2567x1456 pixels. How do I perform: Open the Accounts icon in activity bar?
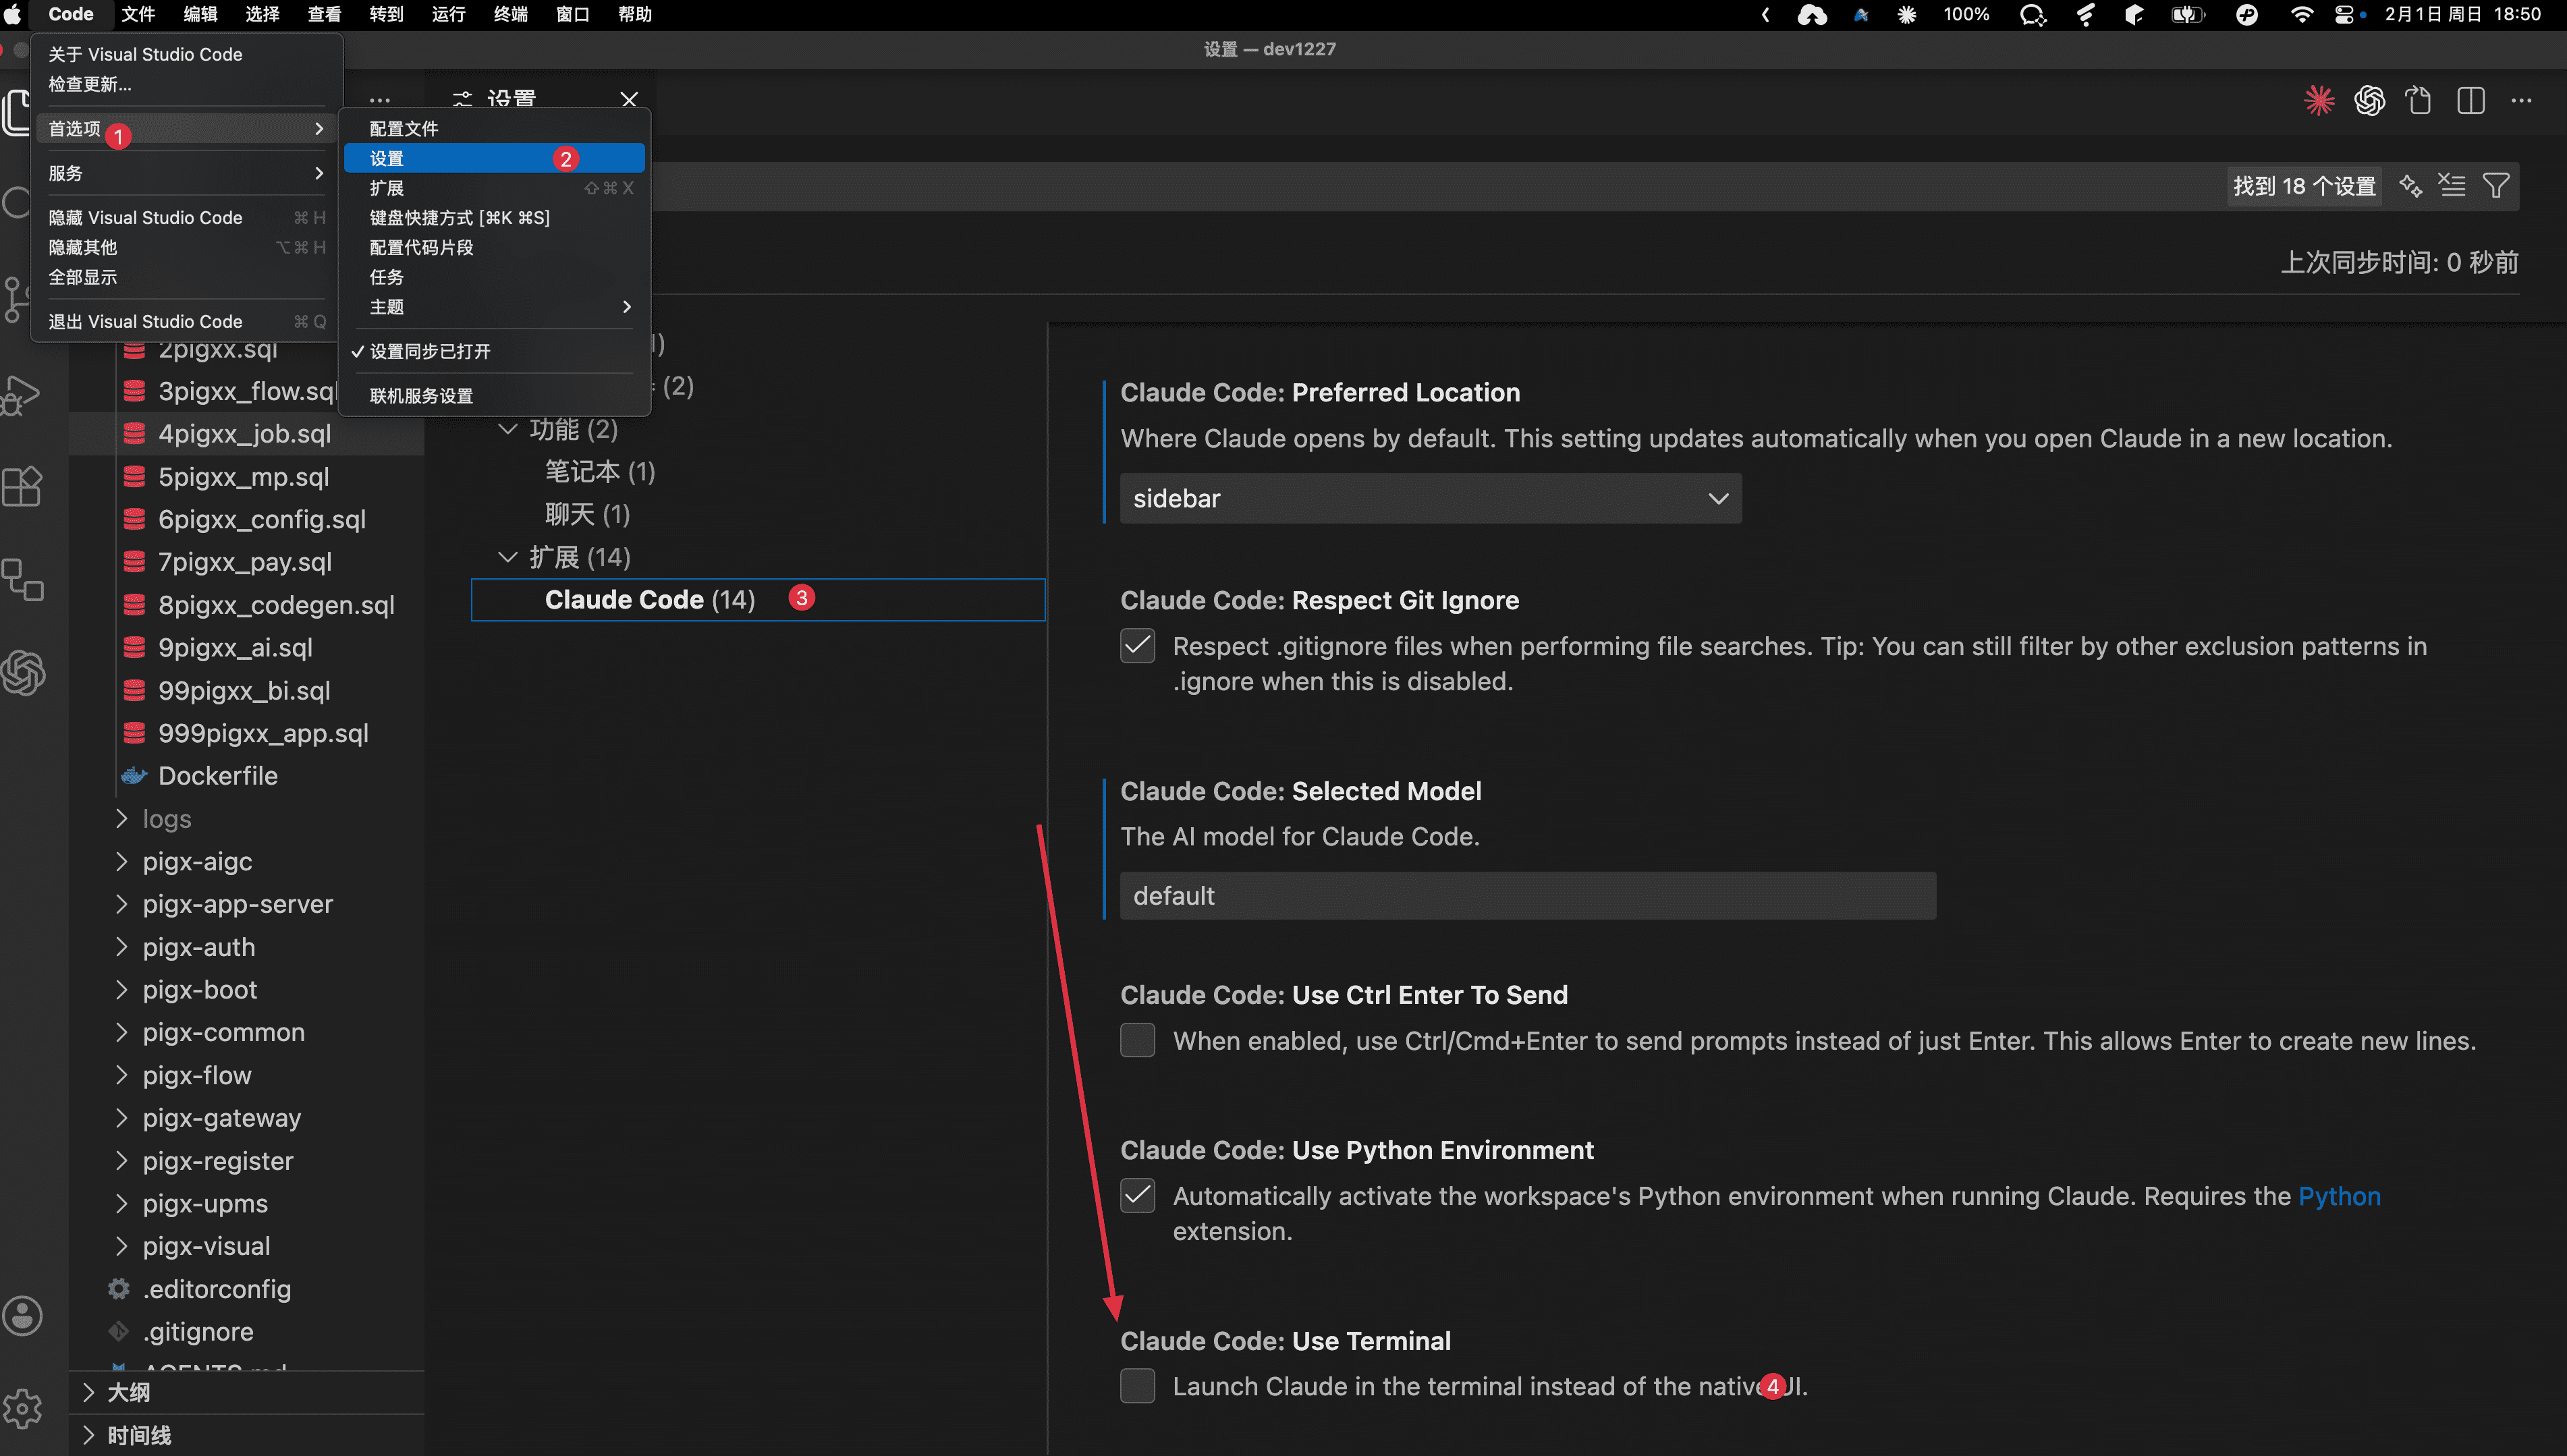click(22, 1317)
